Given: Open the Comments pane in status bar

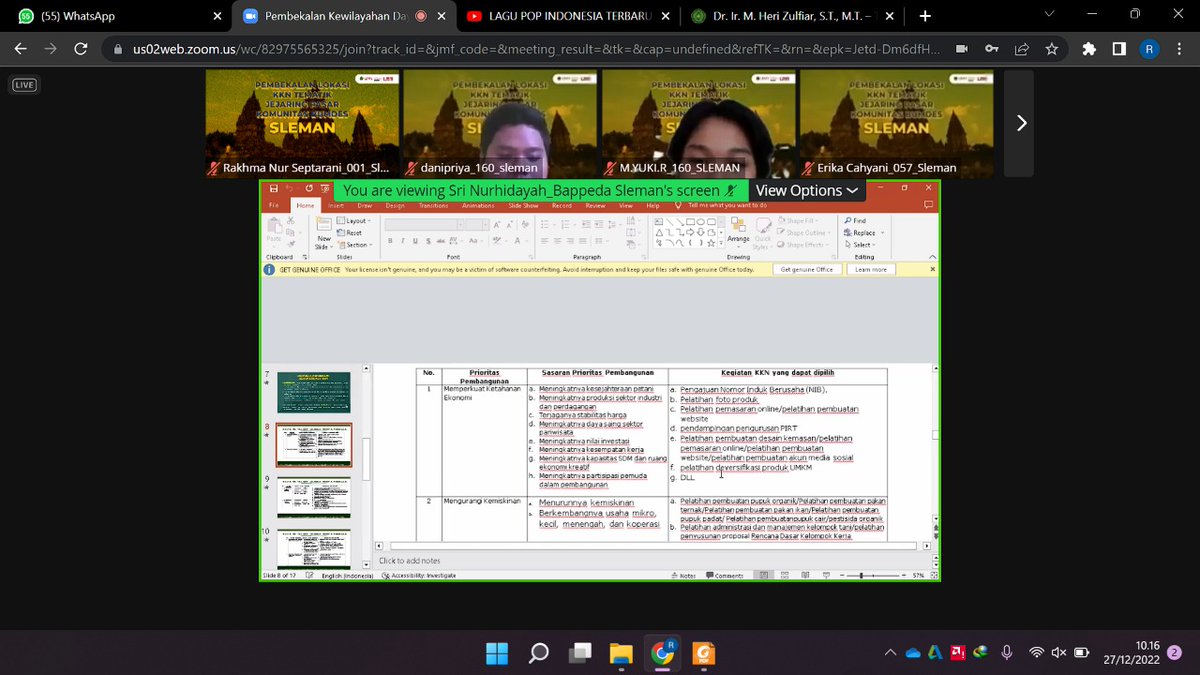Looking at the screenshot, I should [x=724, y=576].
